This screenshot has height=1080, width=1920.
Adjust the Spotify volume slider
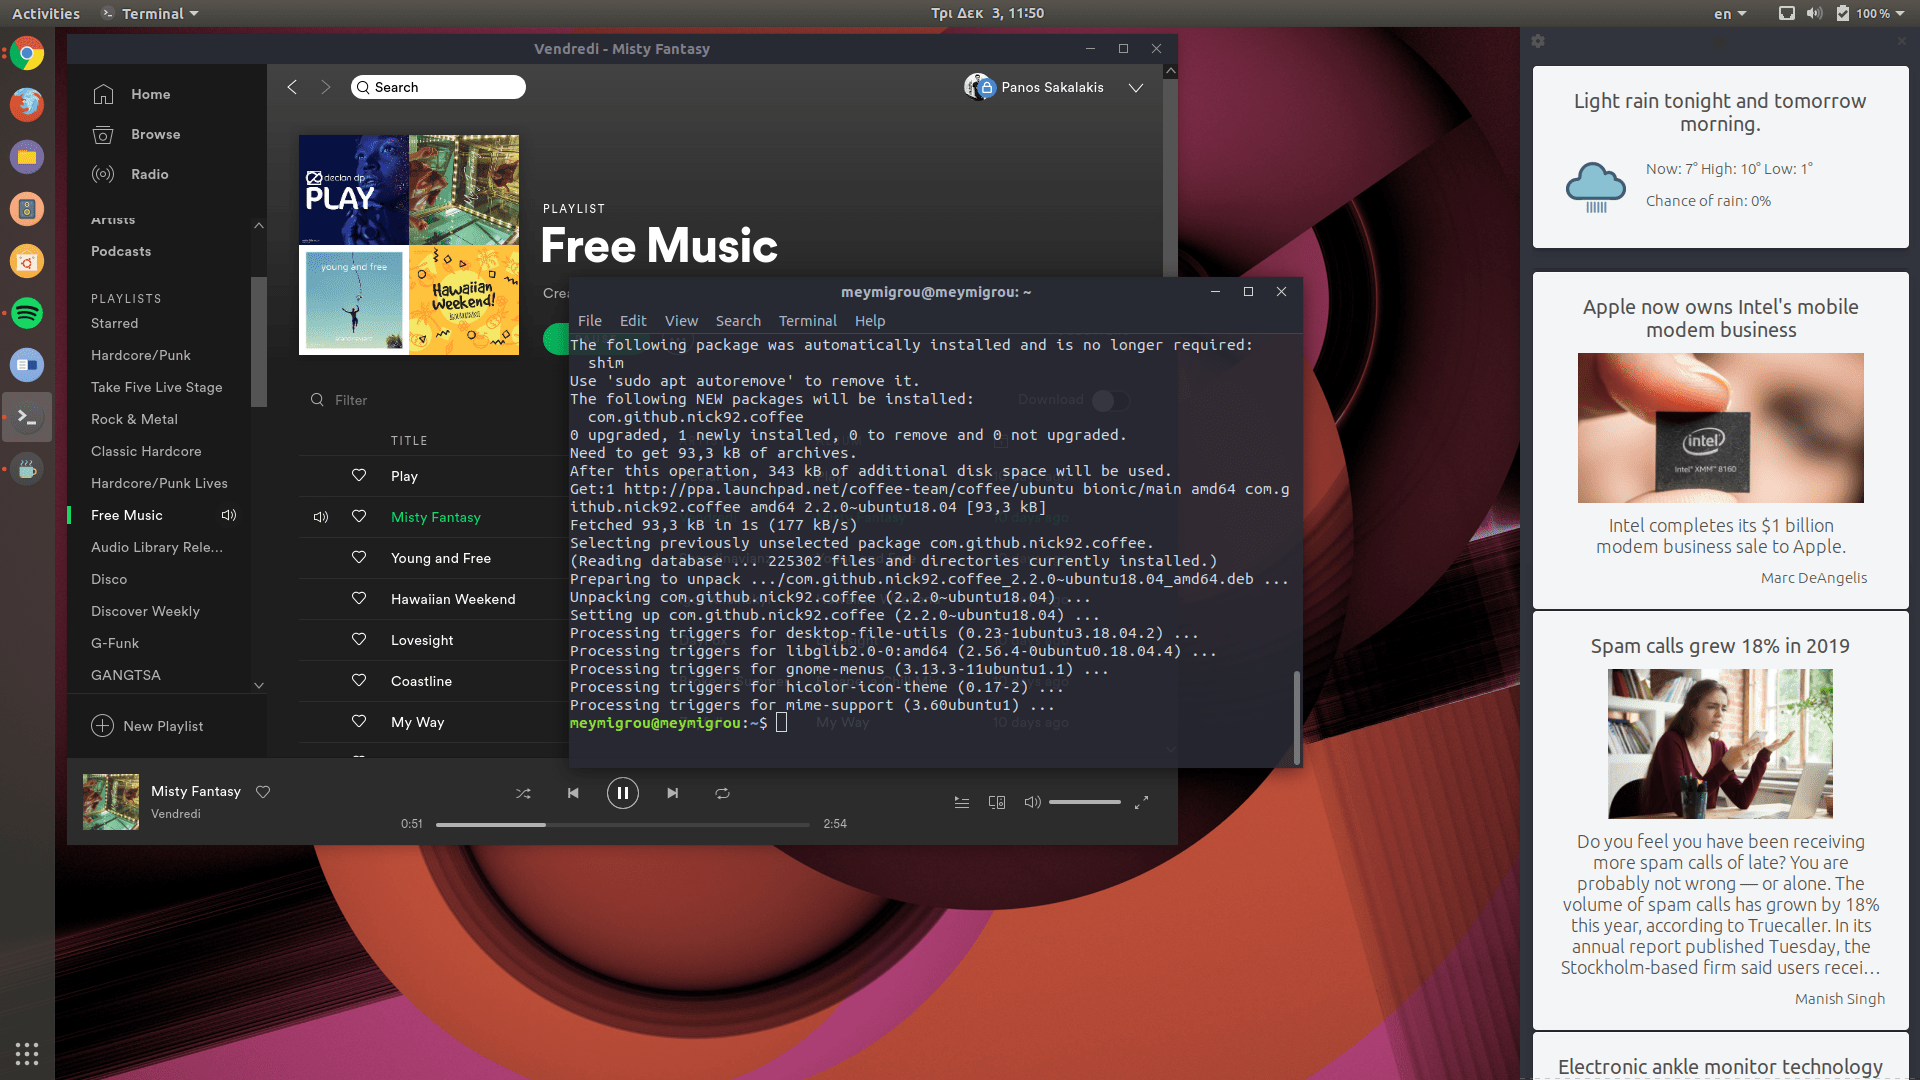(x=1084, y=802)
